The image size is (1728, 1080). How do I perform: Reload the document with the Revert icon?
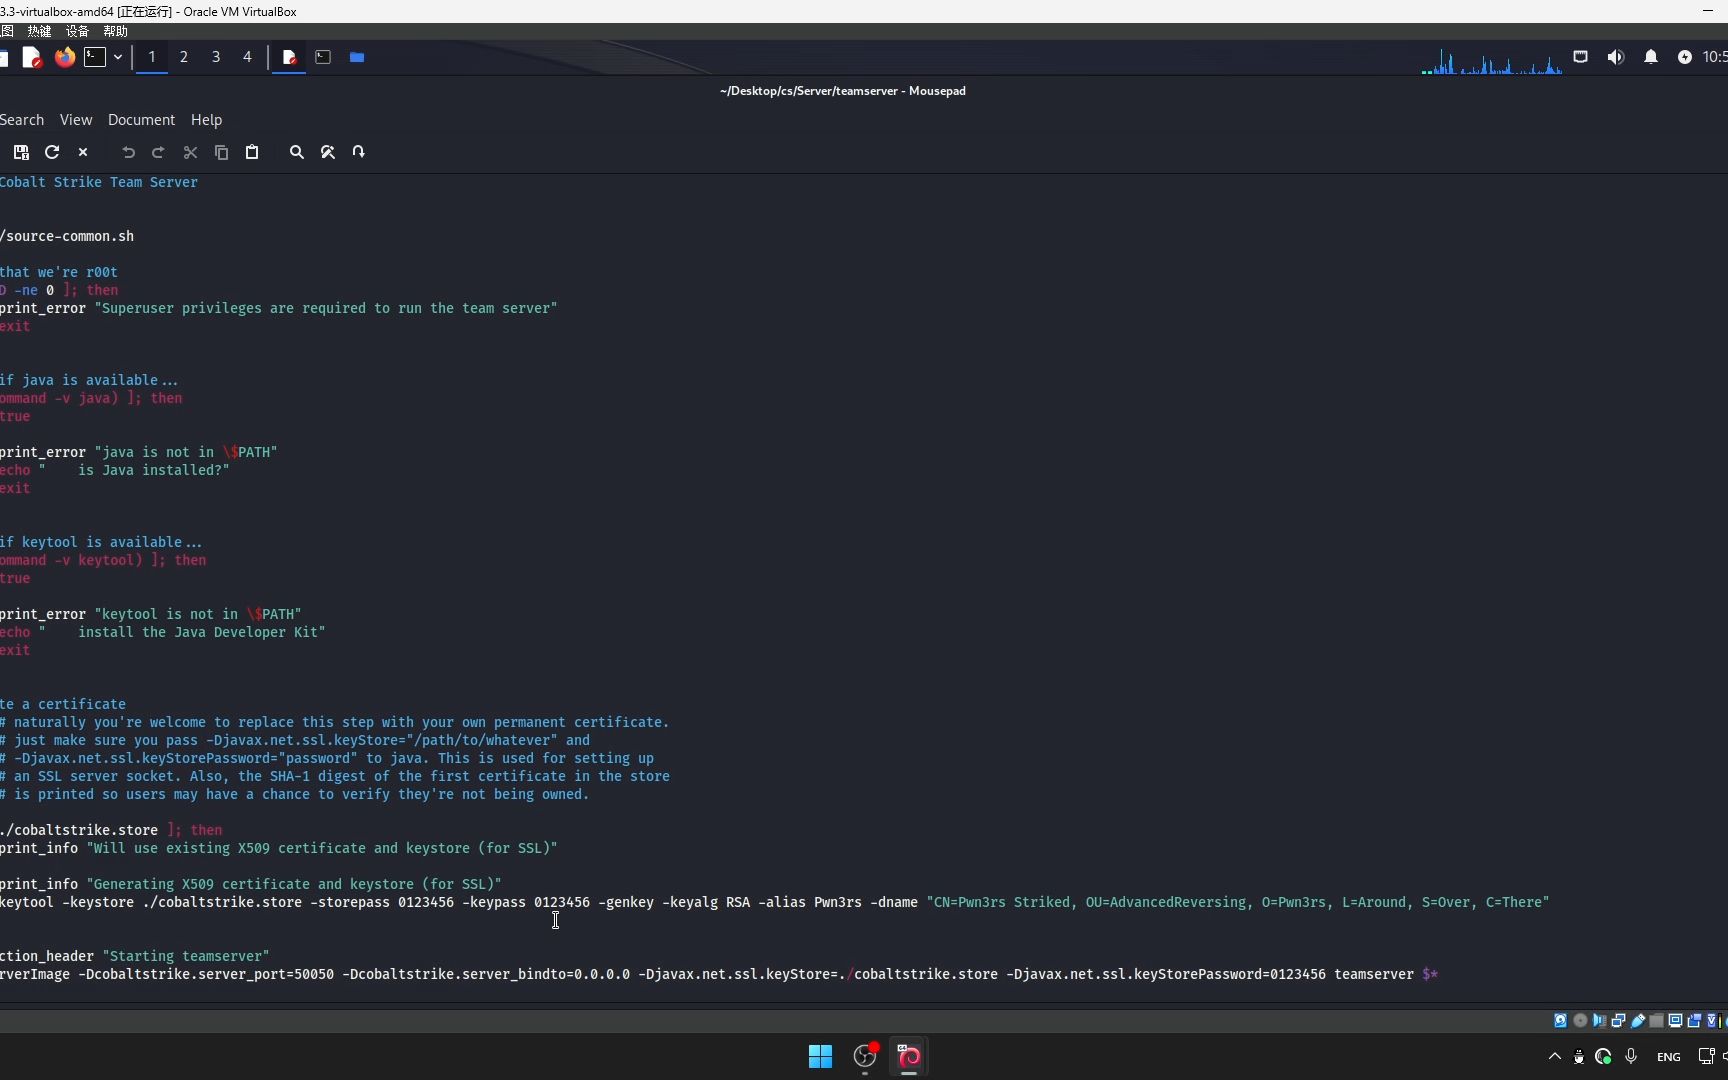click(52, 152)
